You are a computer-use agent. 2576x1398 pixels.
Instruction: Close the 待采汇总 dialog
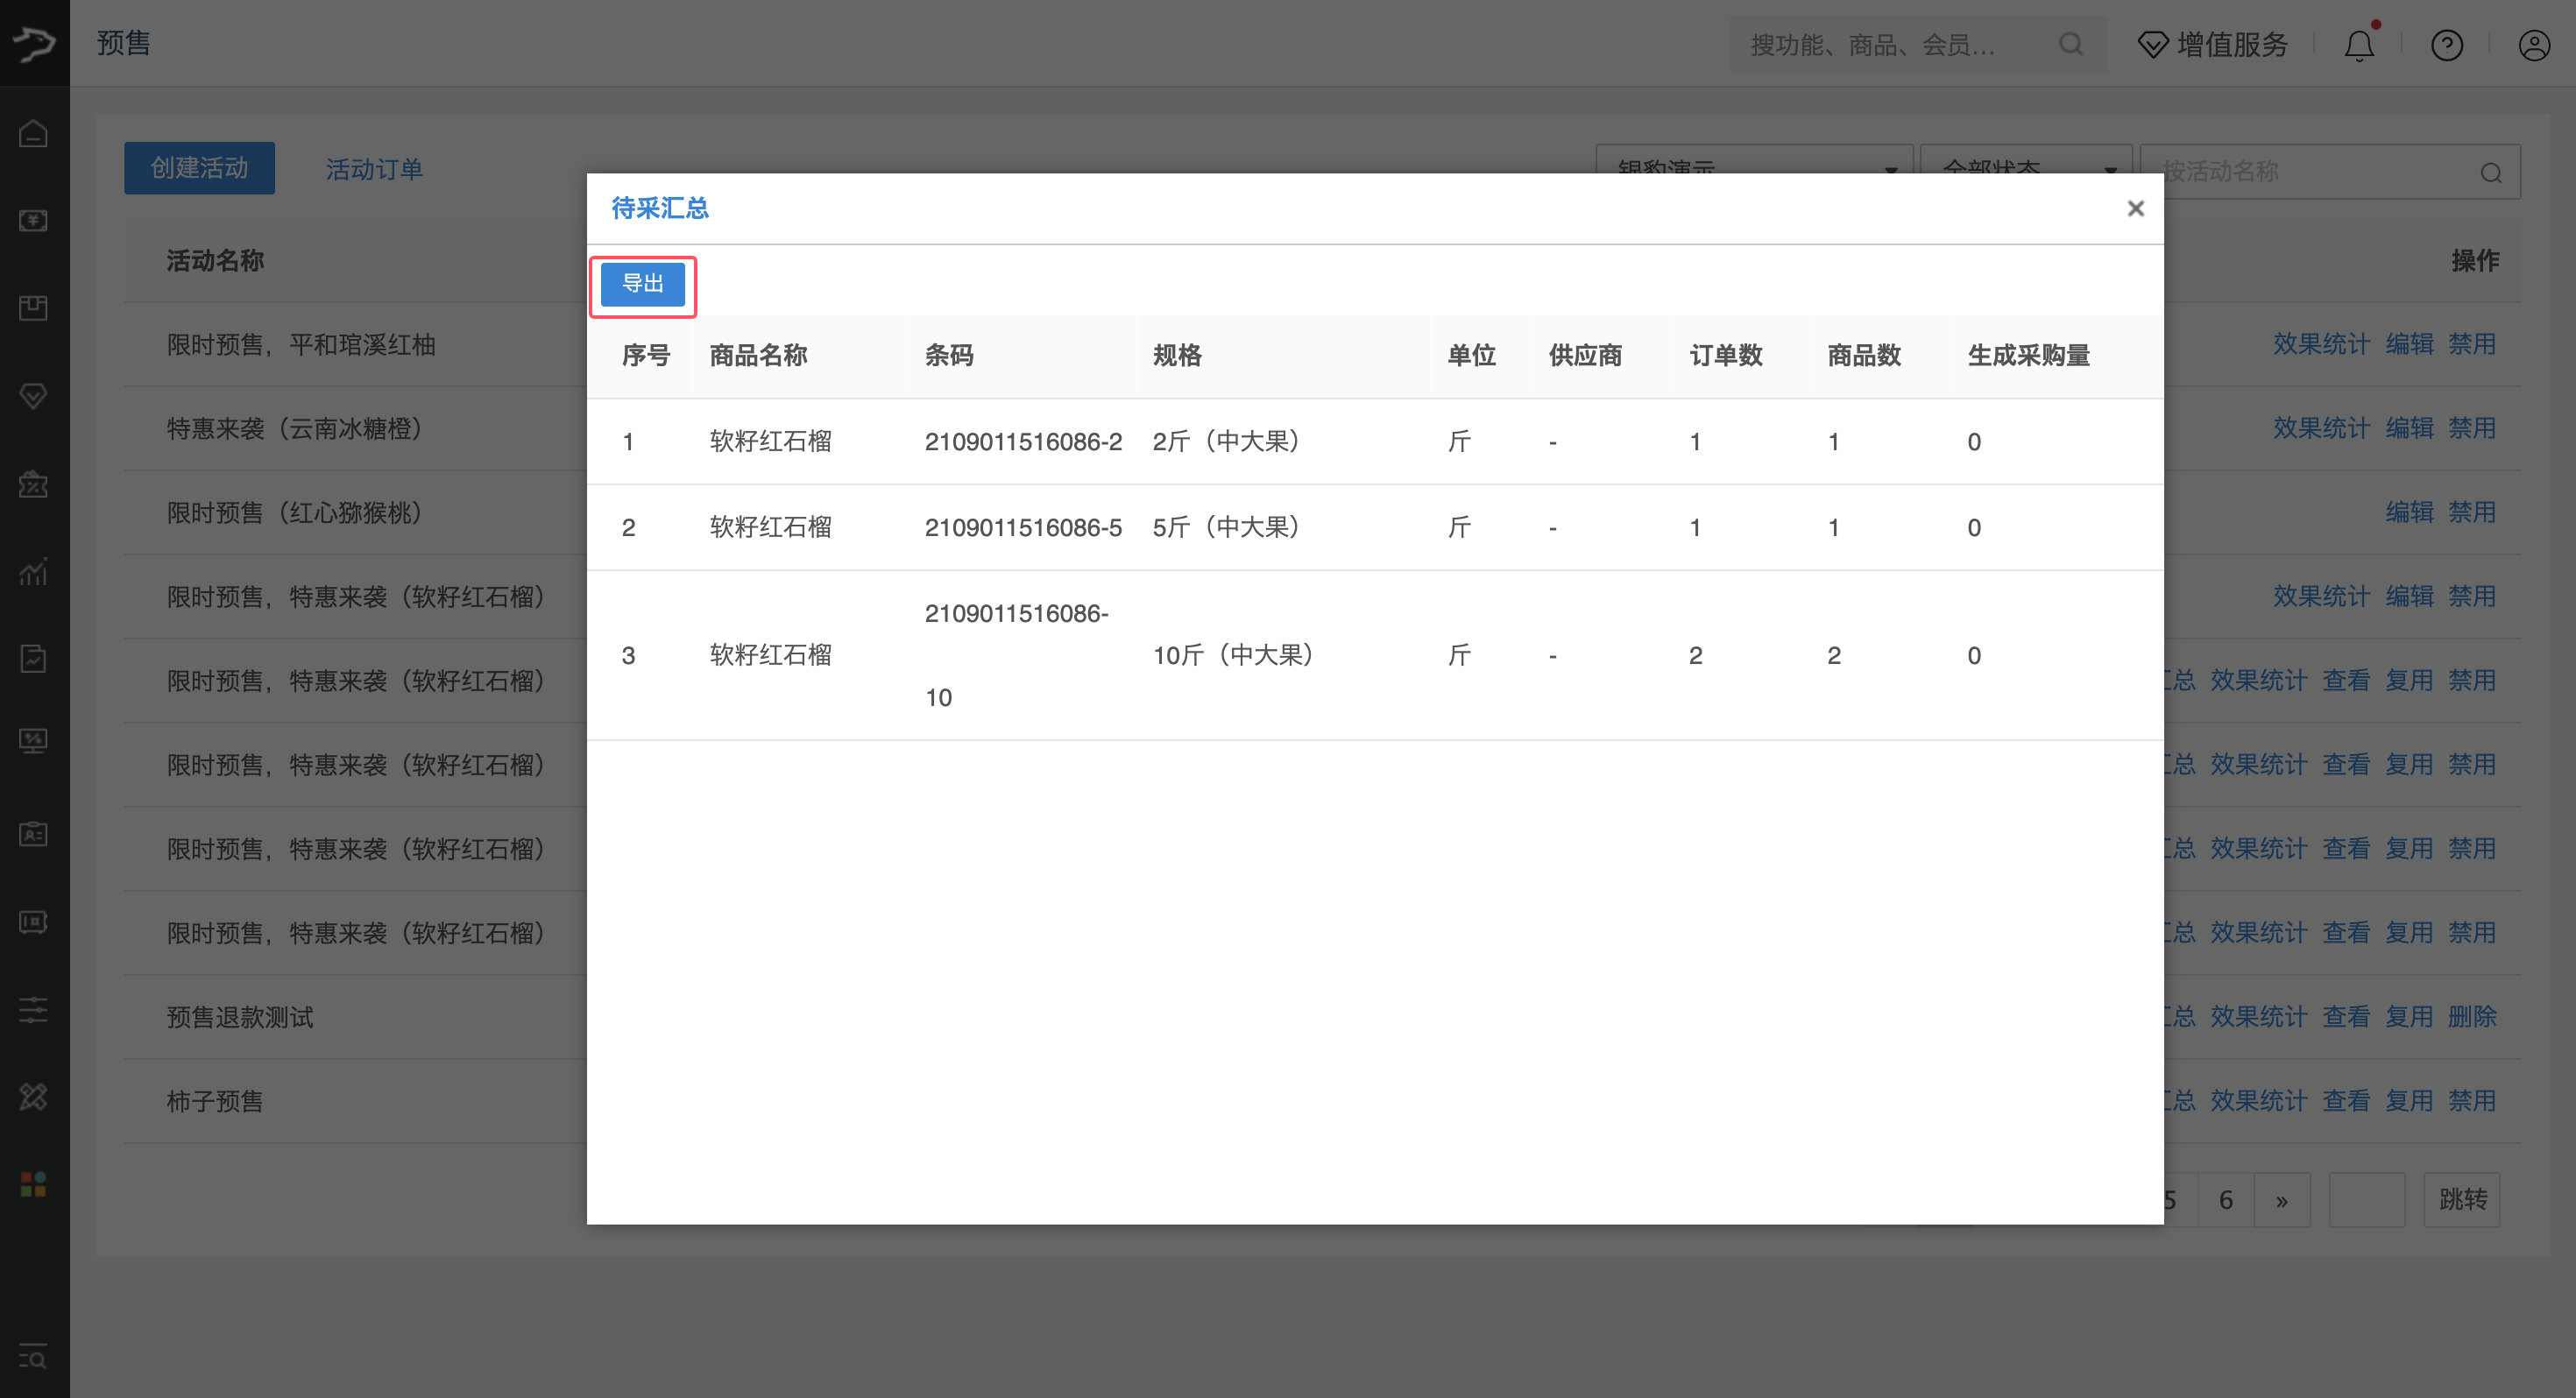2135,208
